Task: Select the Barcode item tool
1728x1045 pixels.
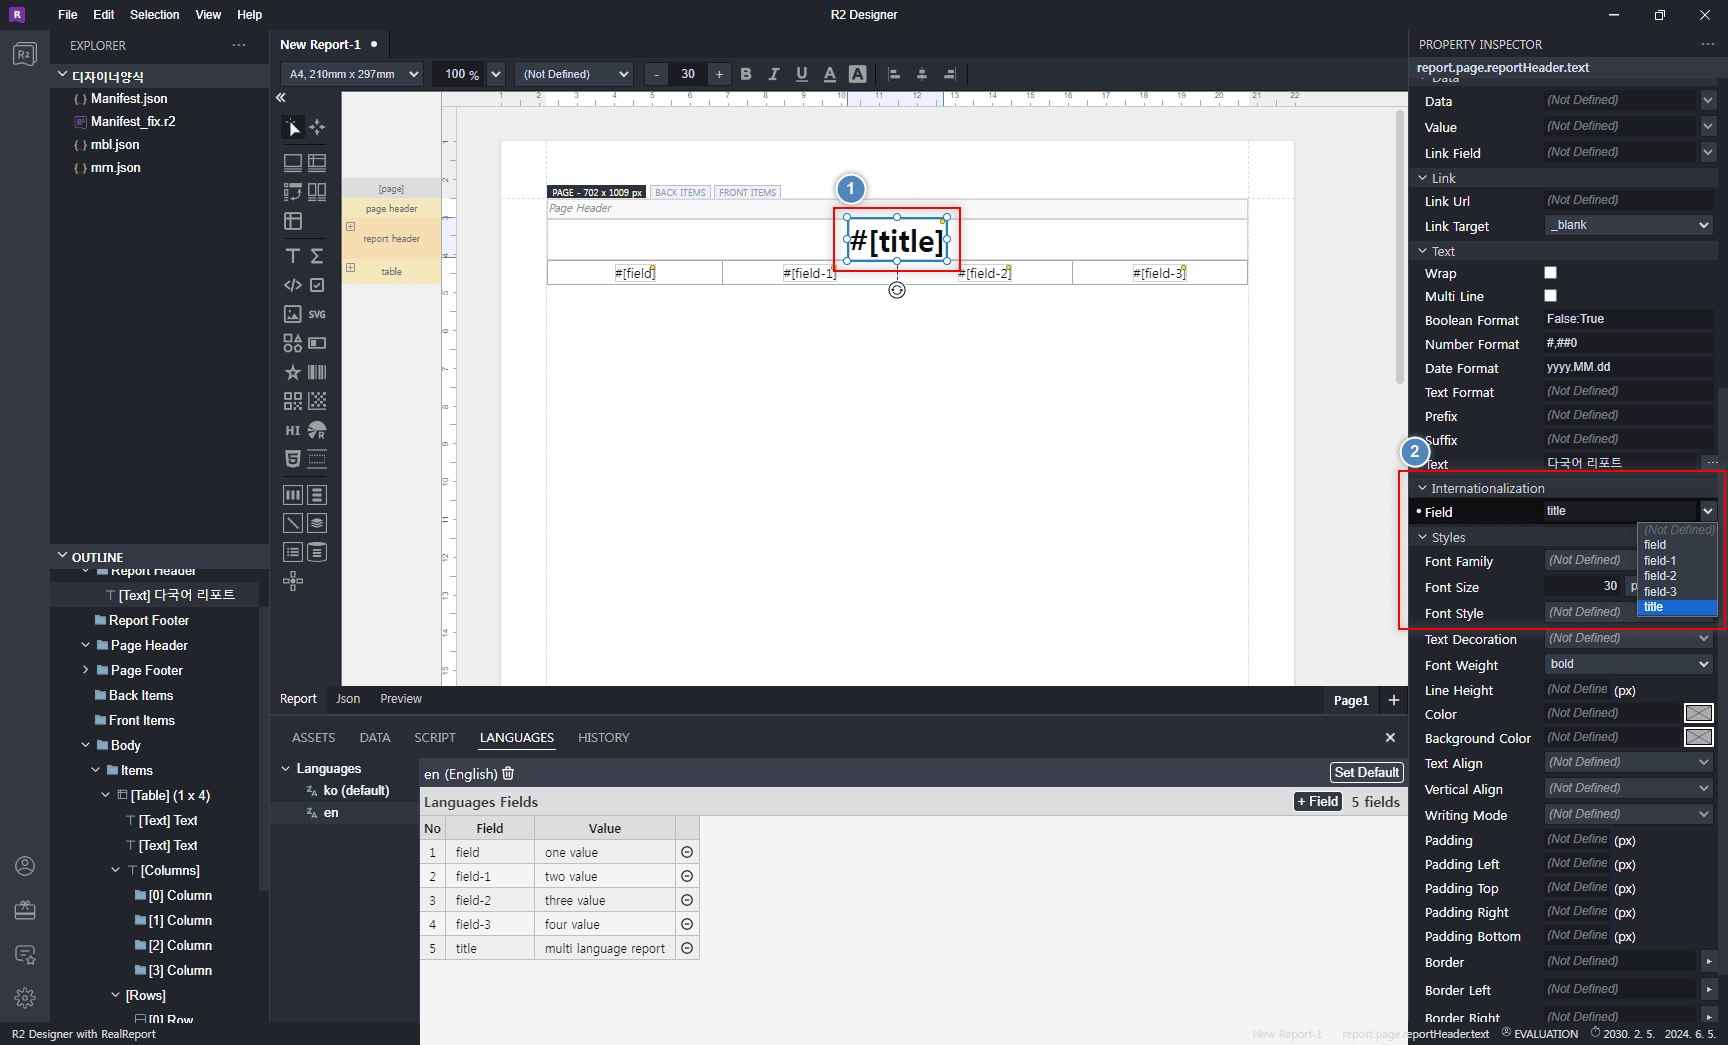Action: pos(317,372)
